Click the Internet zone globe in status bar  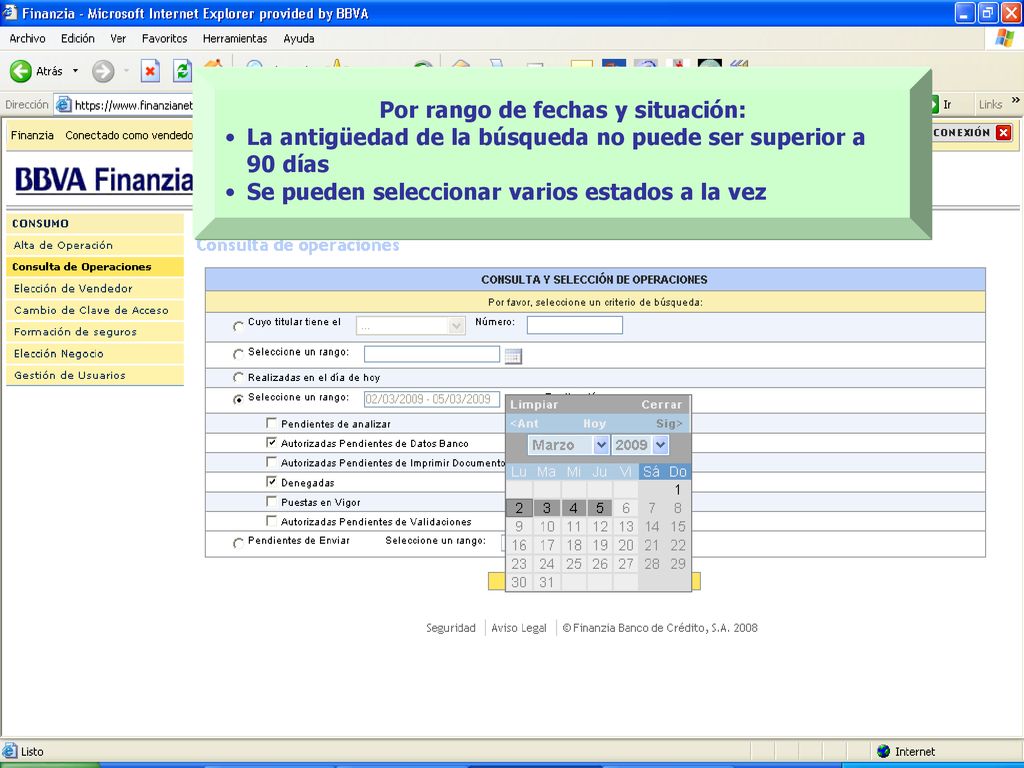pyautogui.click(x=884, y=751)
